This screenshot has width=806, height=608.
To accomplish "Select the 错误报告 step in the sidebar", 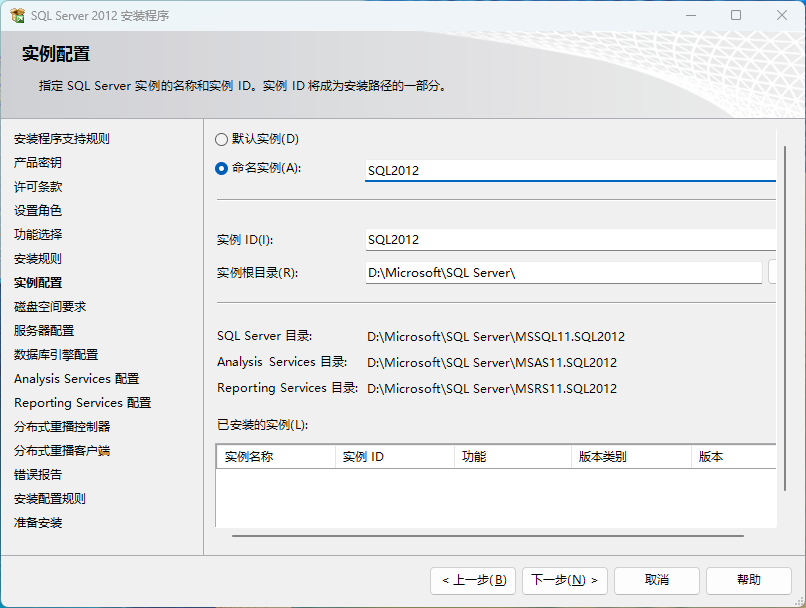I will click(38, 475).
